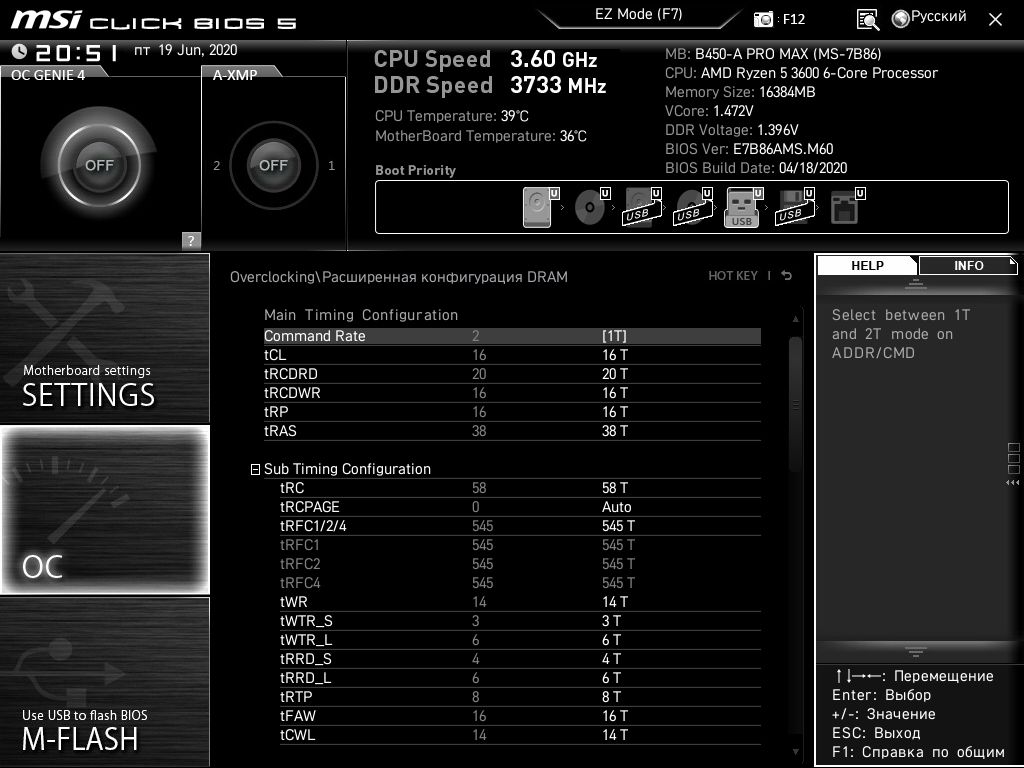This screenshot has width=1024, height=768.
Task: Click the back arrow next to HOT KEY
Action: tap(787, 276)
